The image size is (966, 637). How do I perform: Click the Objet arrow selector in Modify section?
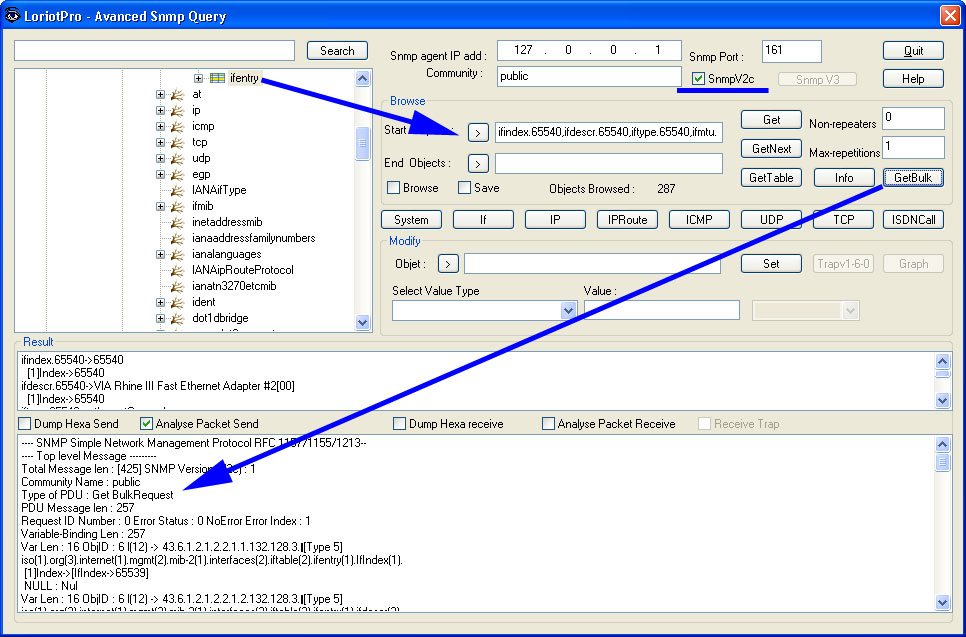[448, 263]
